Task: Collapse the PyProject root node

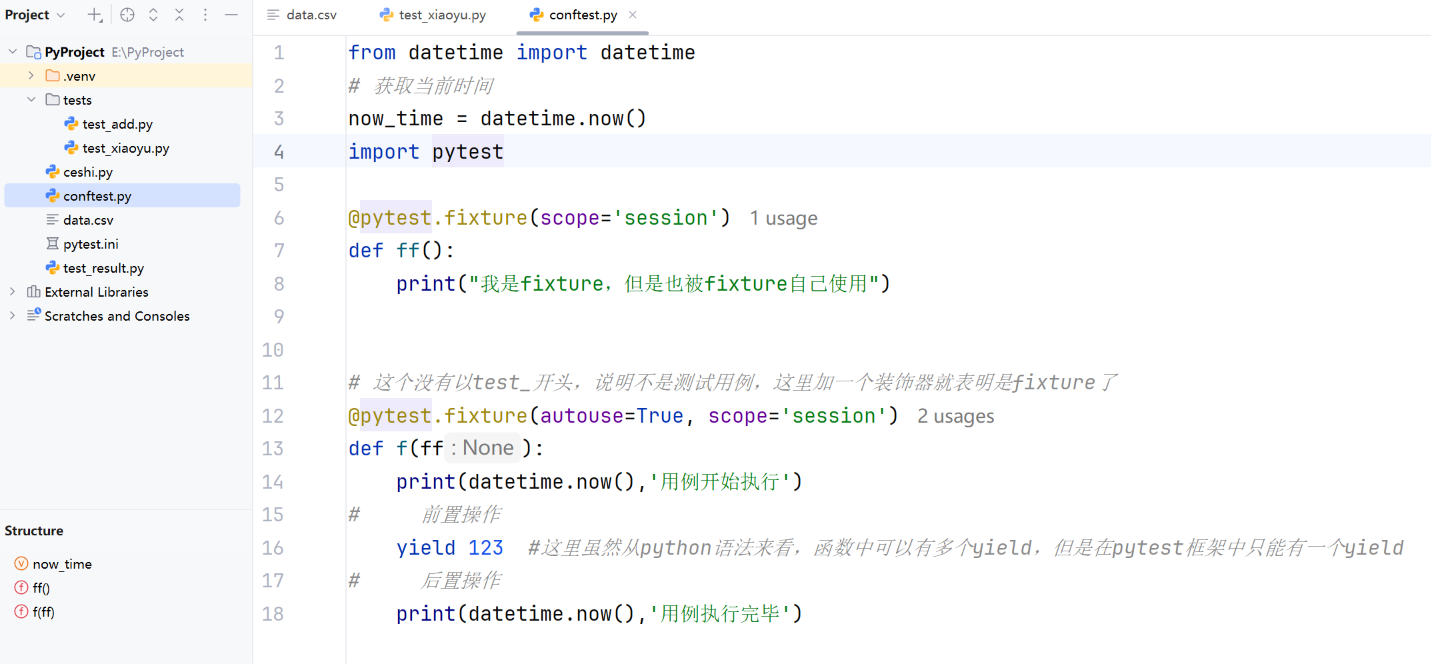Action: [13, 52]
